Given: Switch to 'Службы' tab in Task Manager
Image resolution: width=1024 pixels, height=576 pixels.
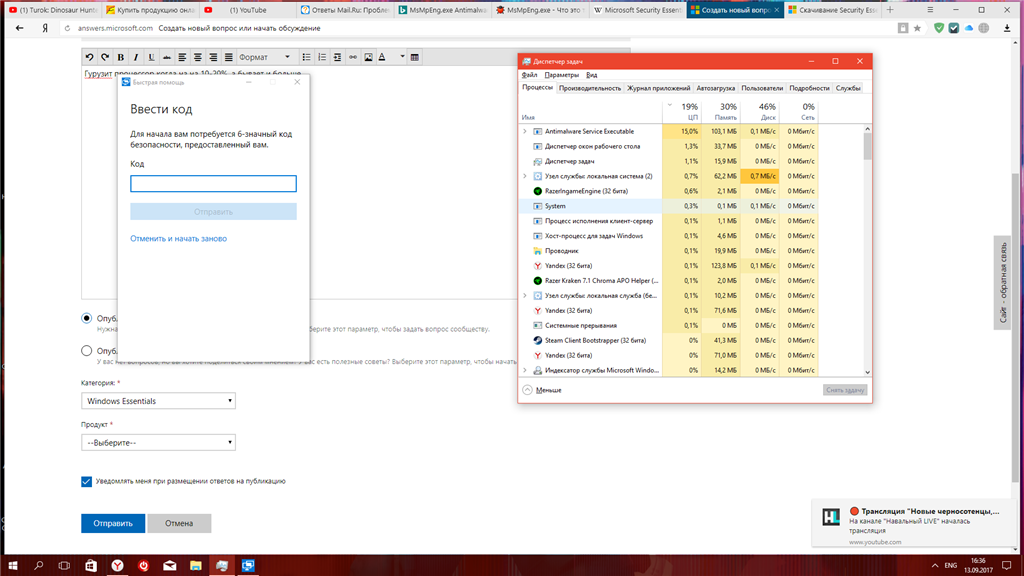Looking at the screenshot, I should 848,88.
